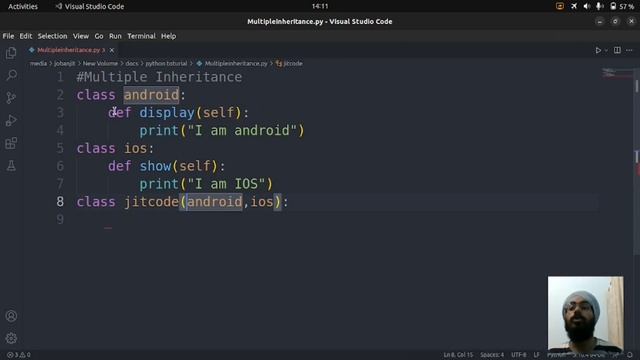Open the Explorer view in the activity bar
This screenshot has height=360, width=640.
point(11,53)
